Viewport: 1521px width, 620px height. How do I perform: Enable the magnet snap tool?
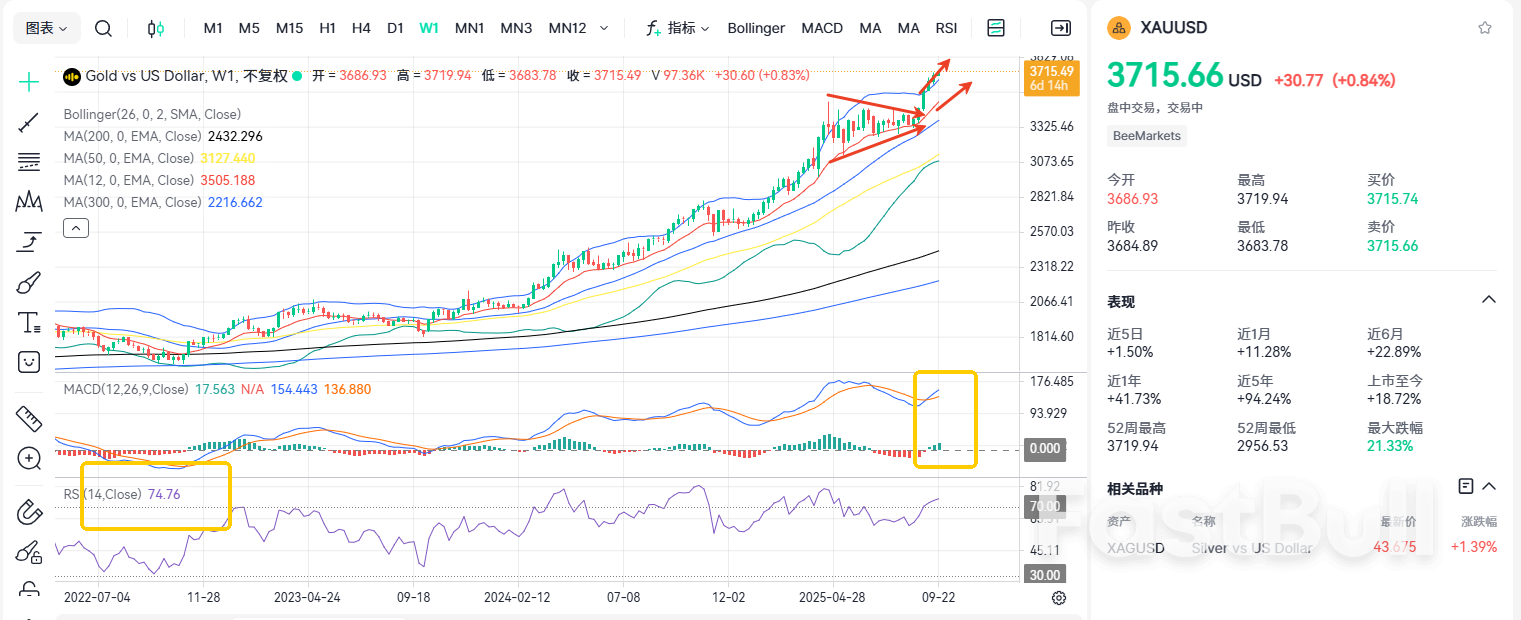click(x=28, y=512)
